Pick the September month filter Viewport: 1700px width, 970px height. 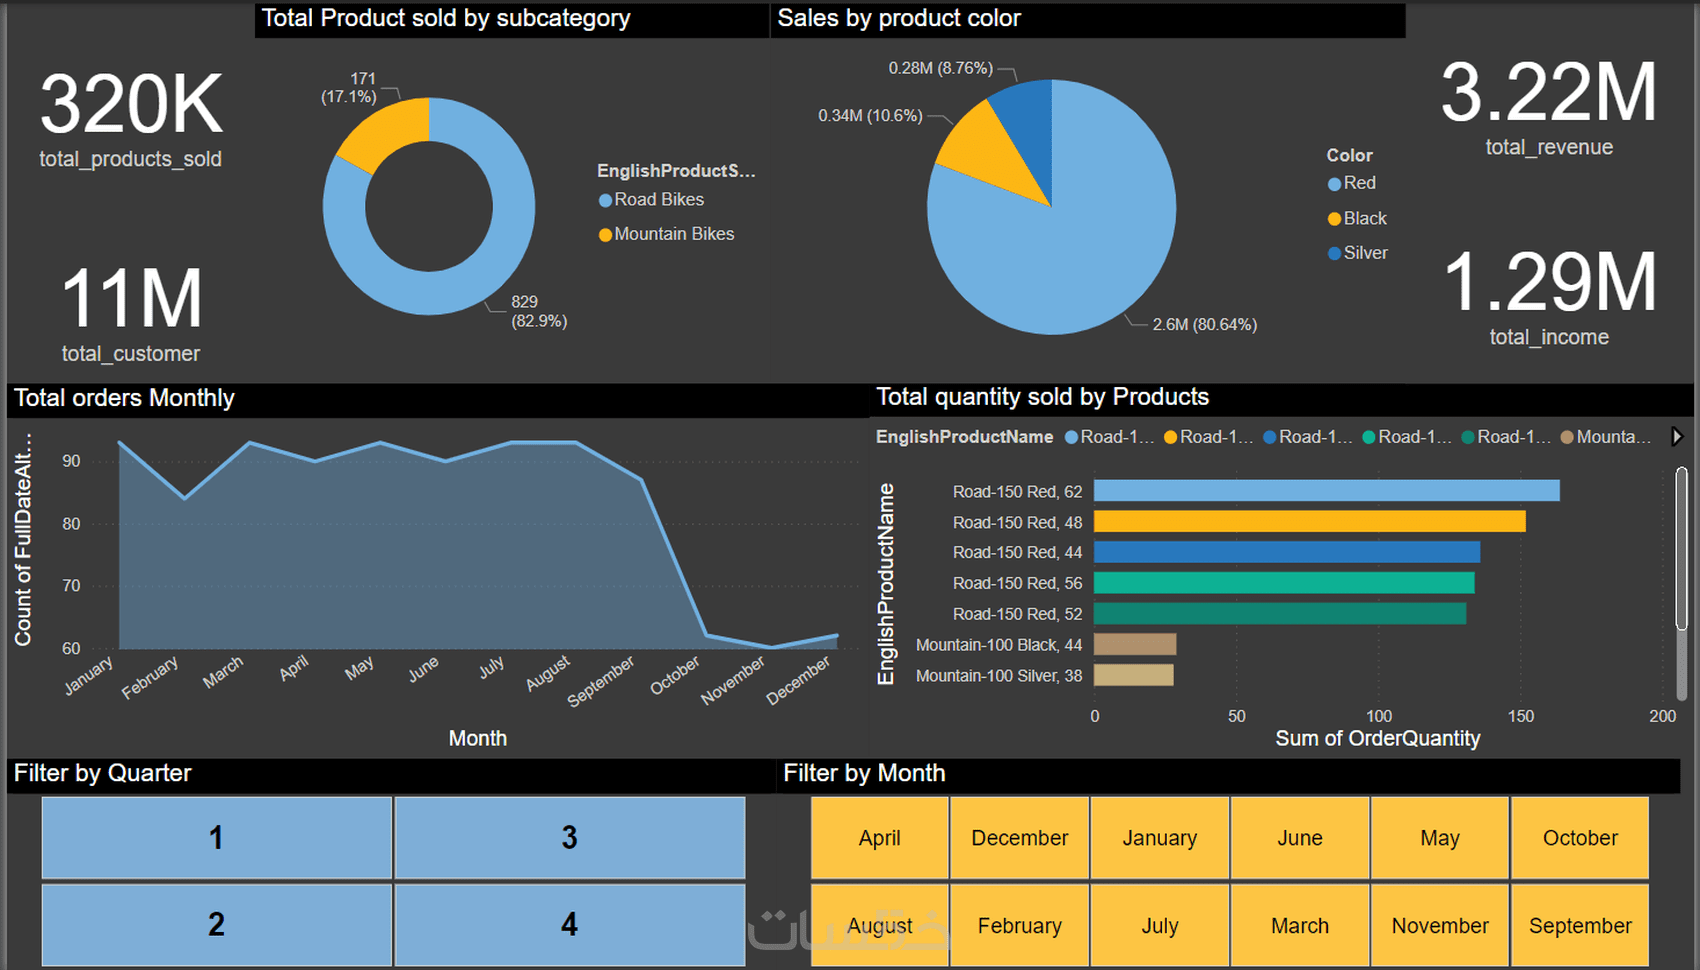point(1580,925)
